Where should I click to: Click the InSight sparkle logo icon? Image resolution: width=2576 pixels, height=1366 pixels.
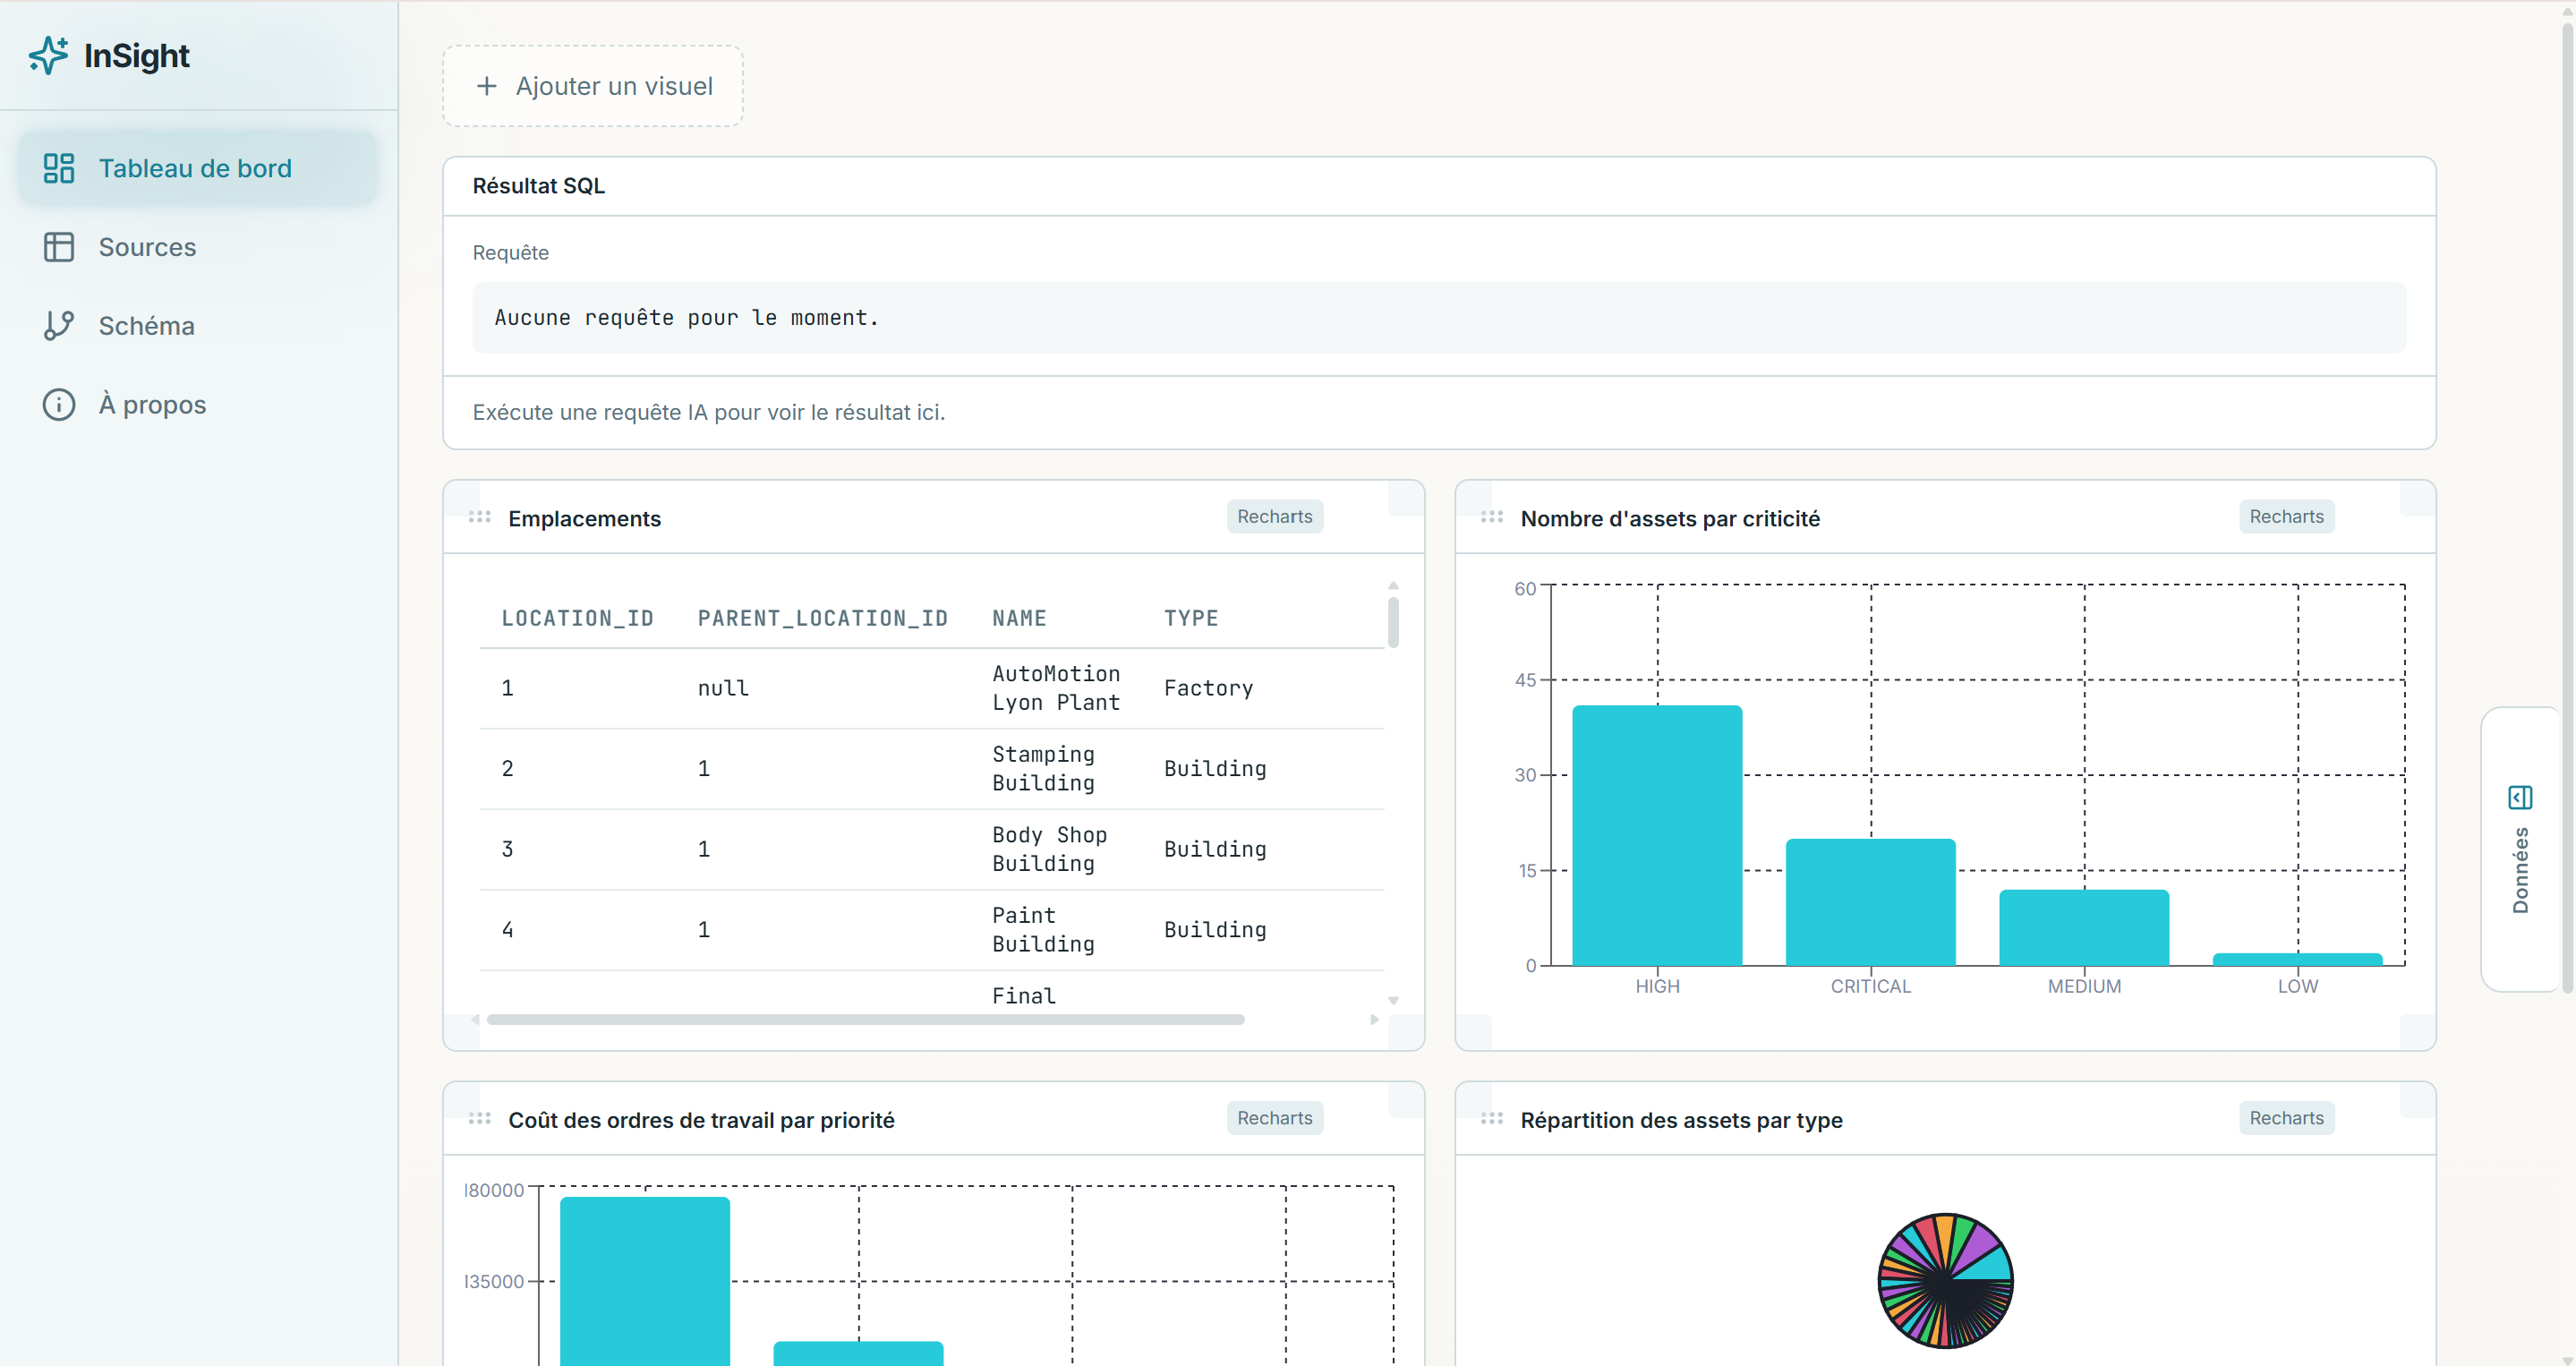click(x=48, y=55)
